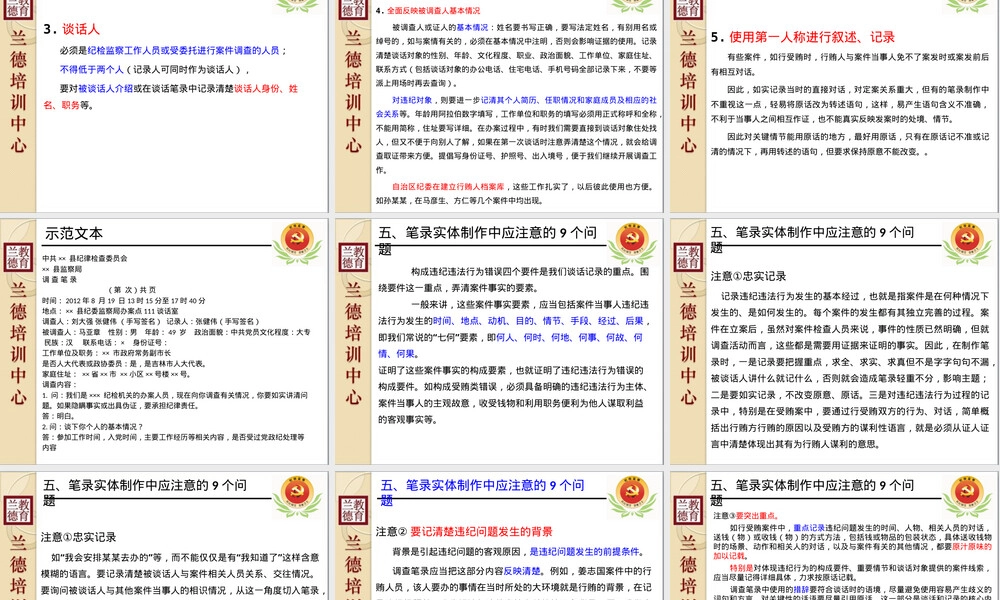Viewport: 1000px width, 600px height.
Task: Click the blue text '是违纪问题发生的前提条件'
Action: tap(585, 552)
